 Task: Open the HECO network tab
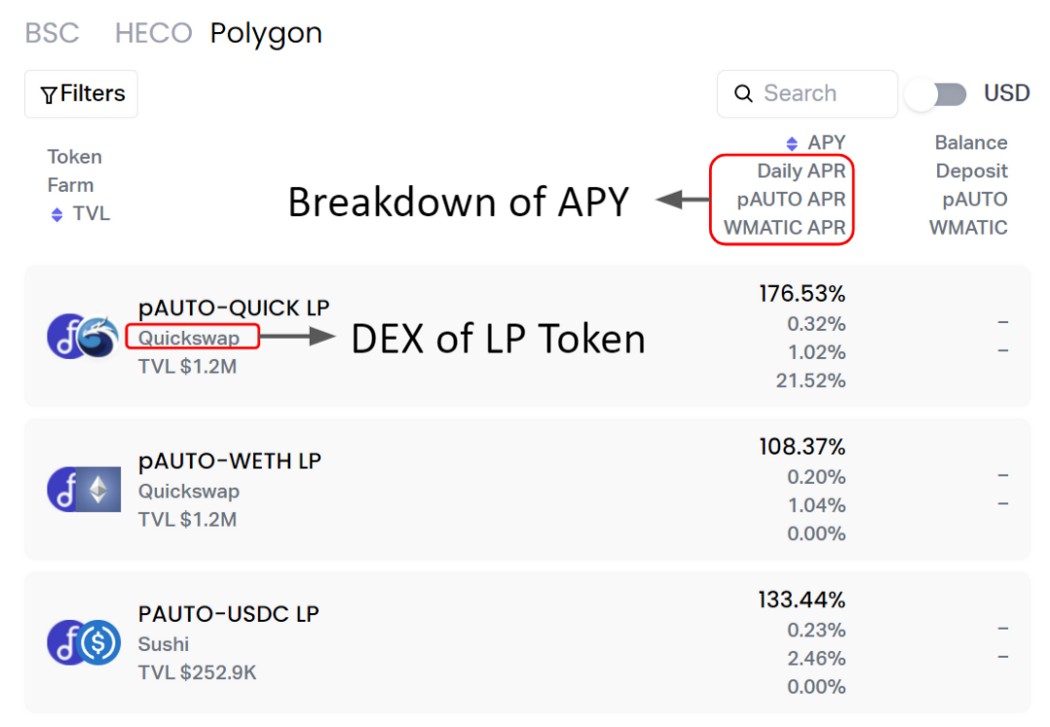(x=153, y=33)
